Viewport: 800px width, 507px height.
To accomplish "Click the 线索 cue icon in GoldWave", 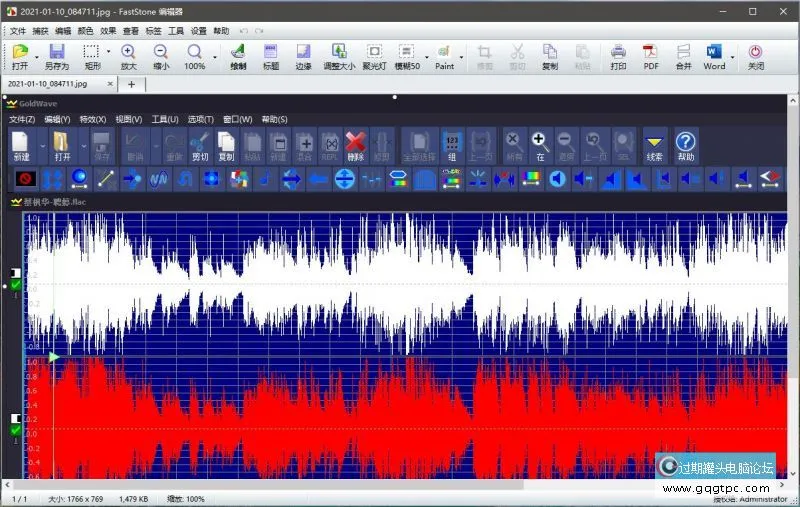I will 655,146.
